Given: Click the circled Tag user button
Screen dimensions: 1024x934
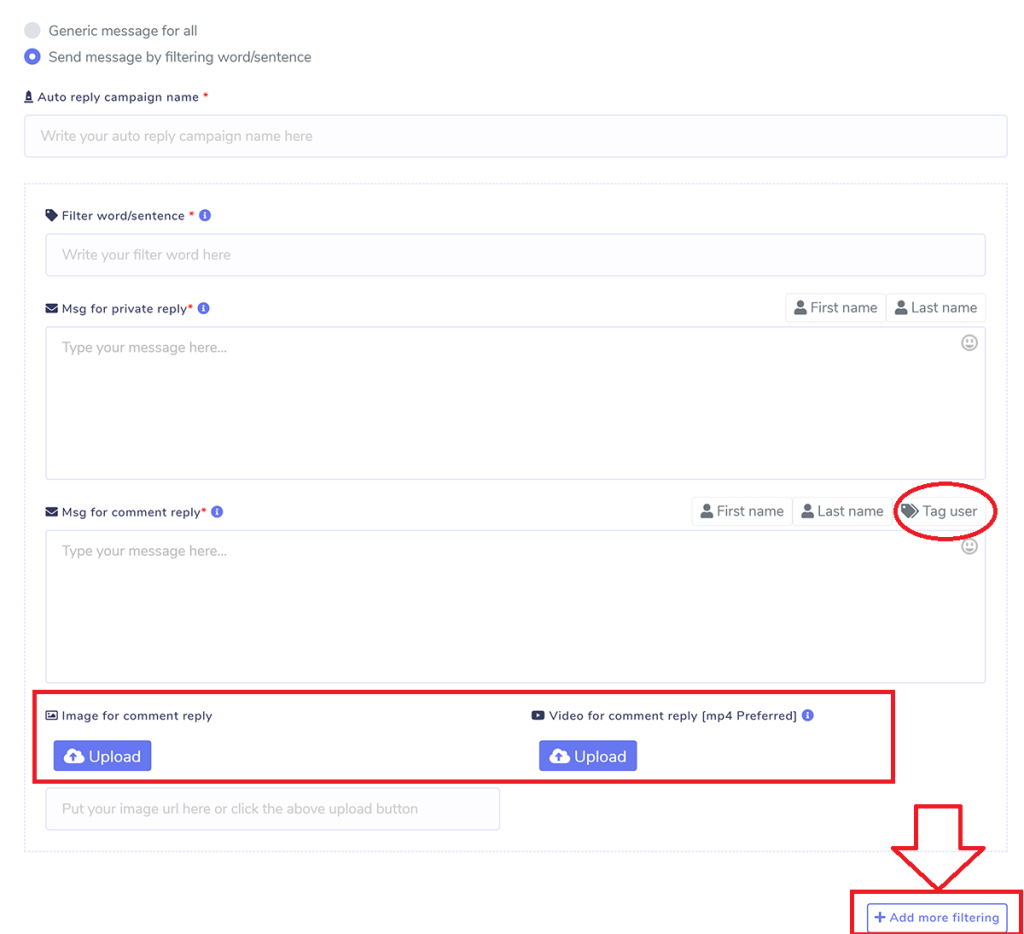Looking at the screenshot, I should [x=943, y=511].
